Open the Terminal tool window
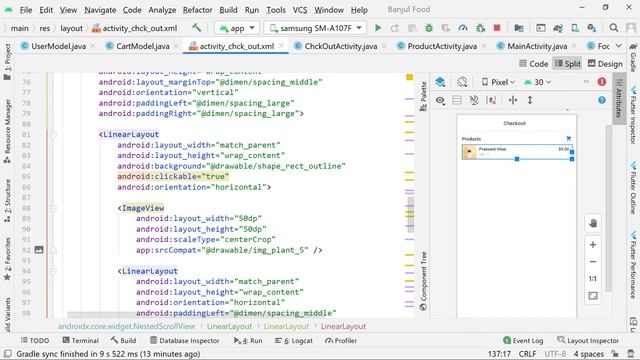The image size is (640, 360). [80, 340]
